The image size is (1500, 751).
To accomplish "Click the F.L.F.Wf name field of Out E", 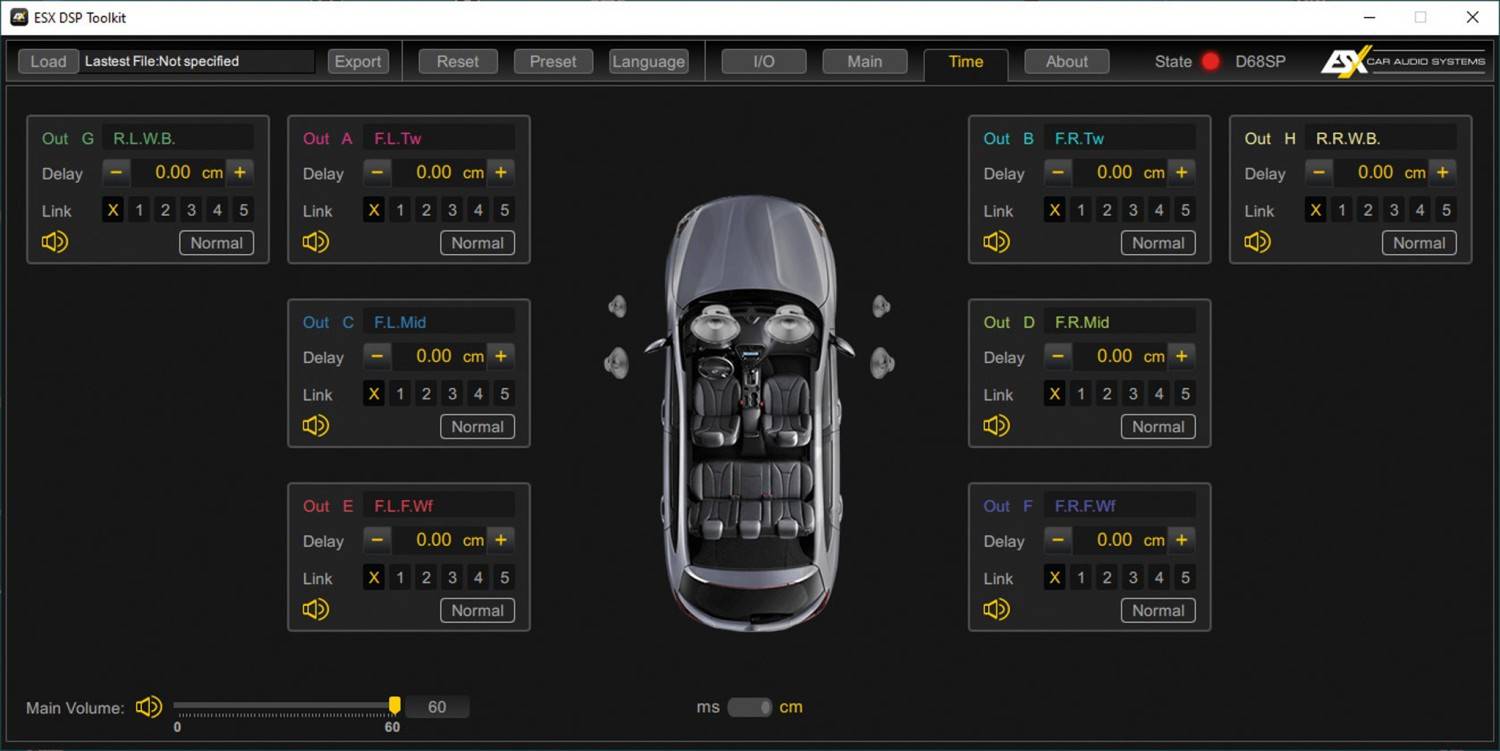I will pos(438,506).
